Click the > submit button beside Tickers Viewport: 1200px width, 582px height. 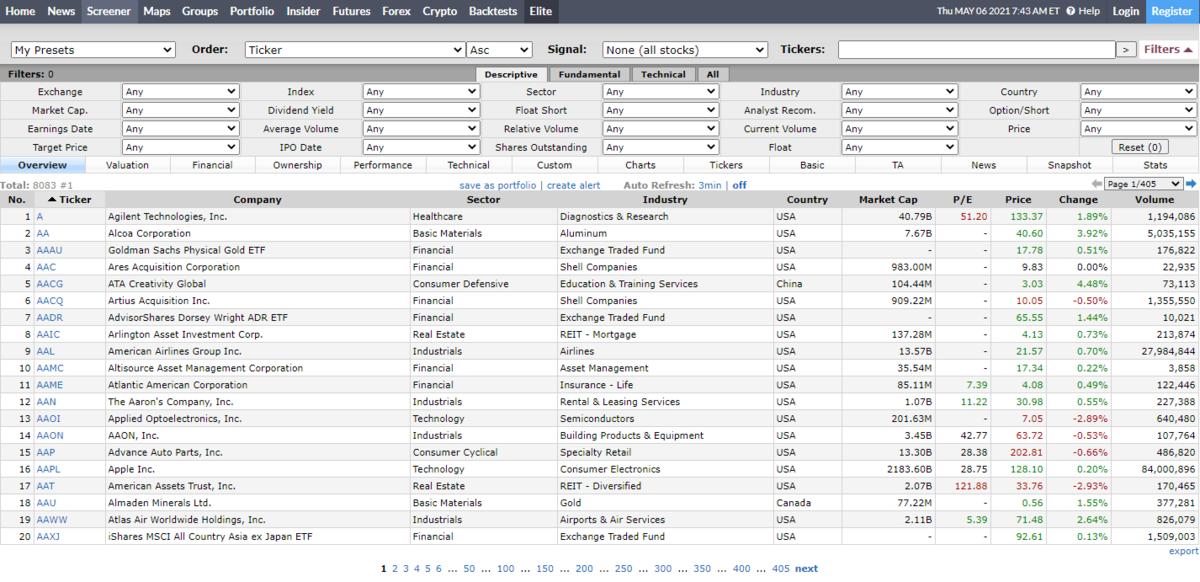pyautogui.click(x=1126, y=50)
